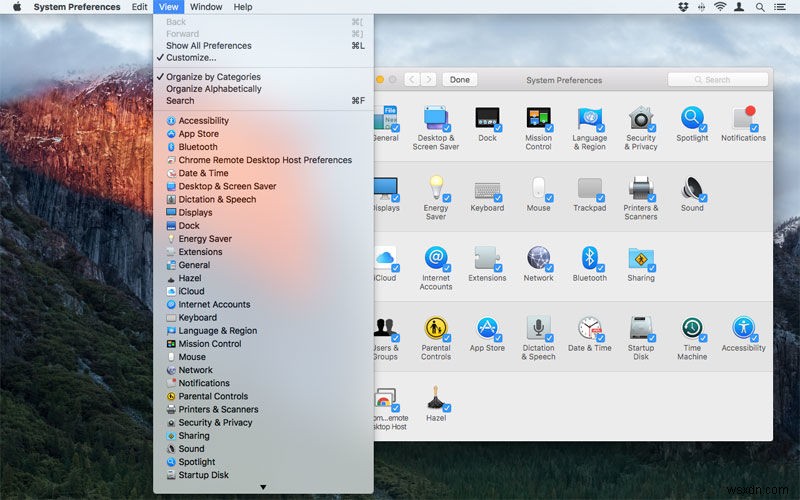The image size is (800, 500).
Task: Open the Edit menu in the menu bar
Action: 140,7
